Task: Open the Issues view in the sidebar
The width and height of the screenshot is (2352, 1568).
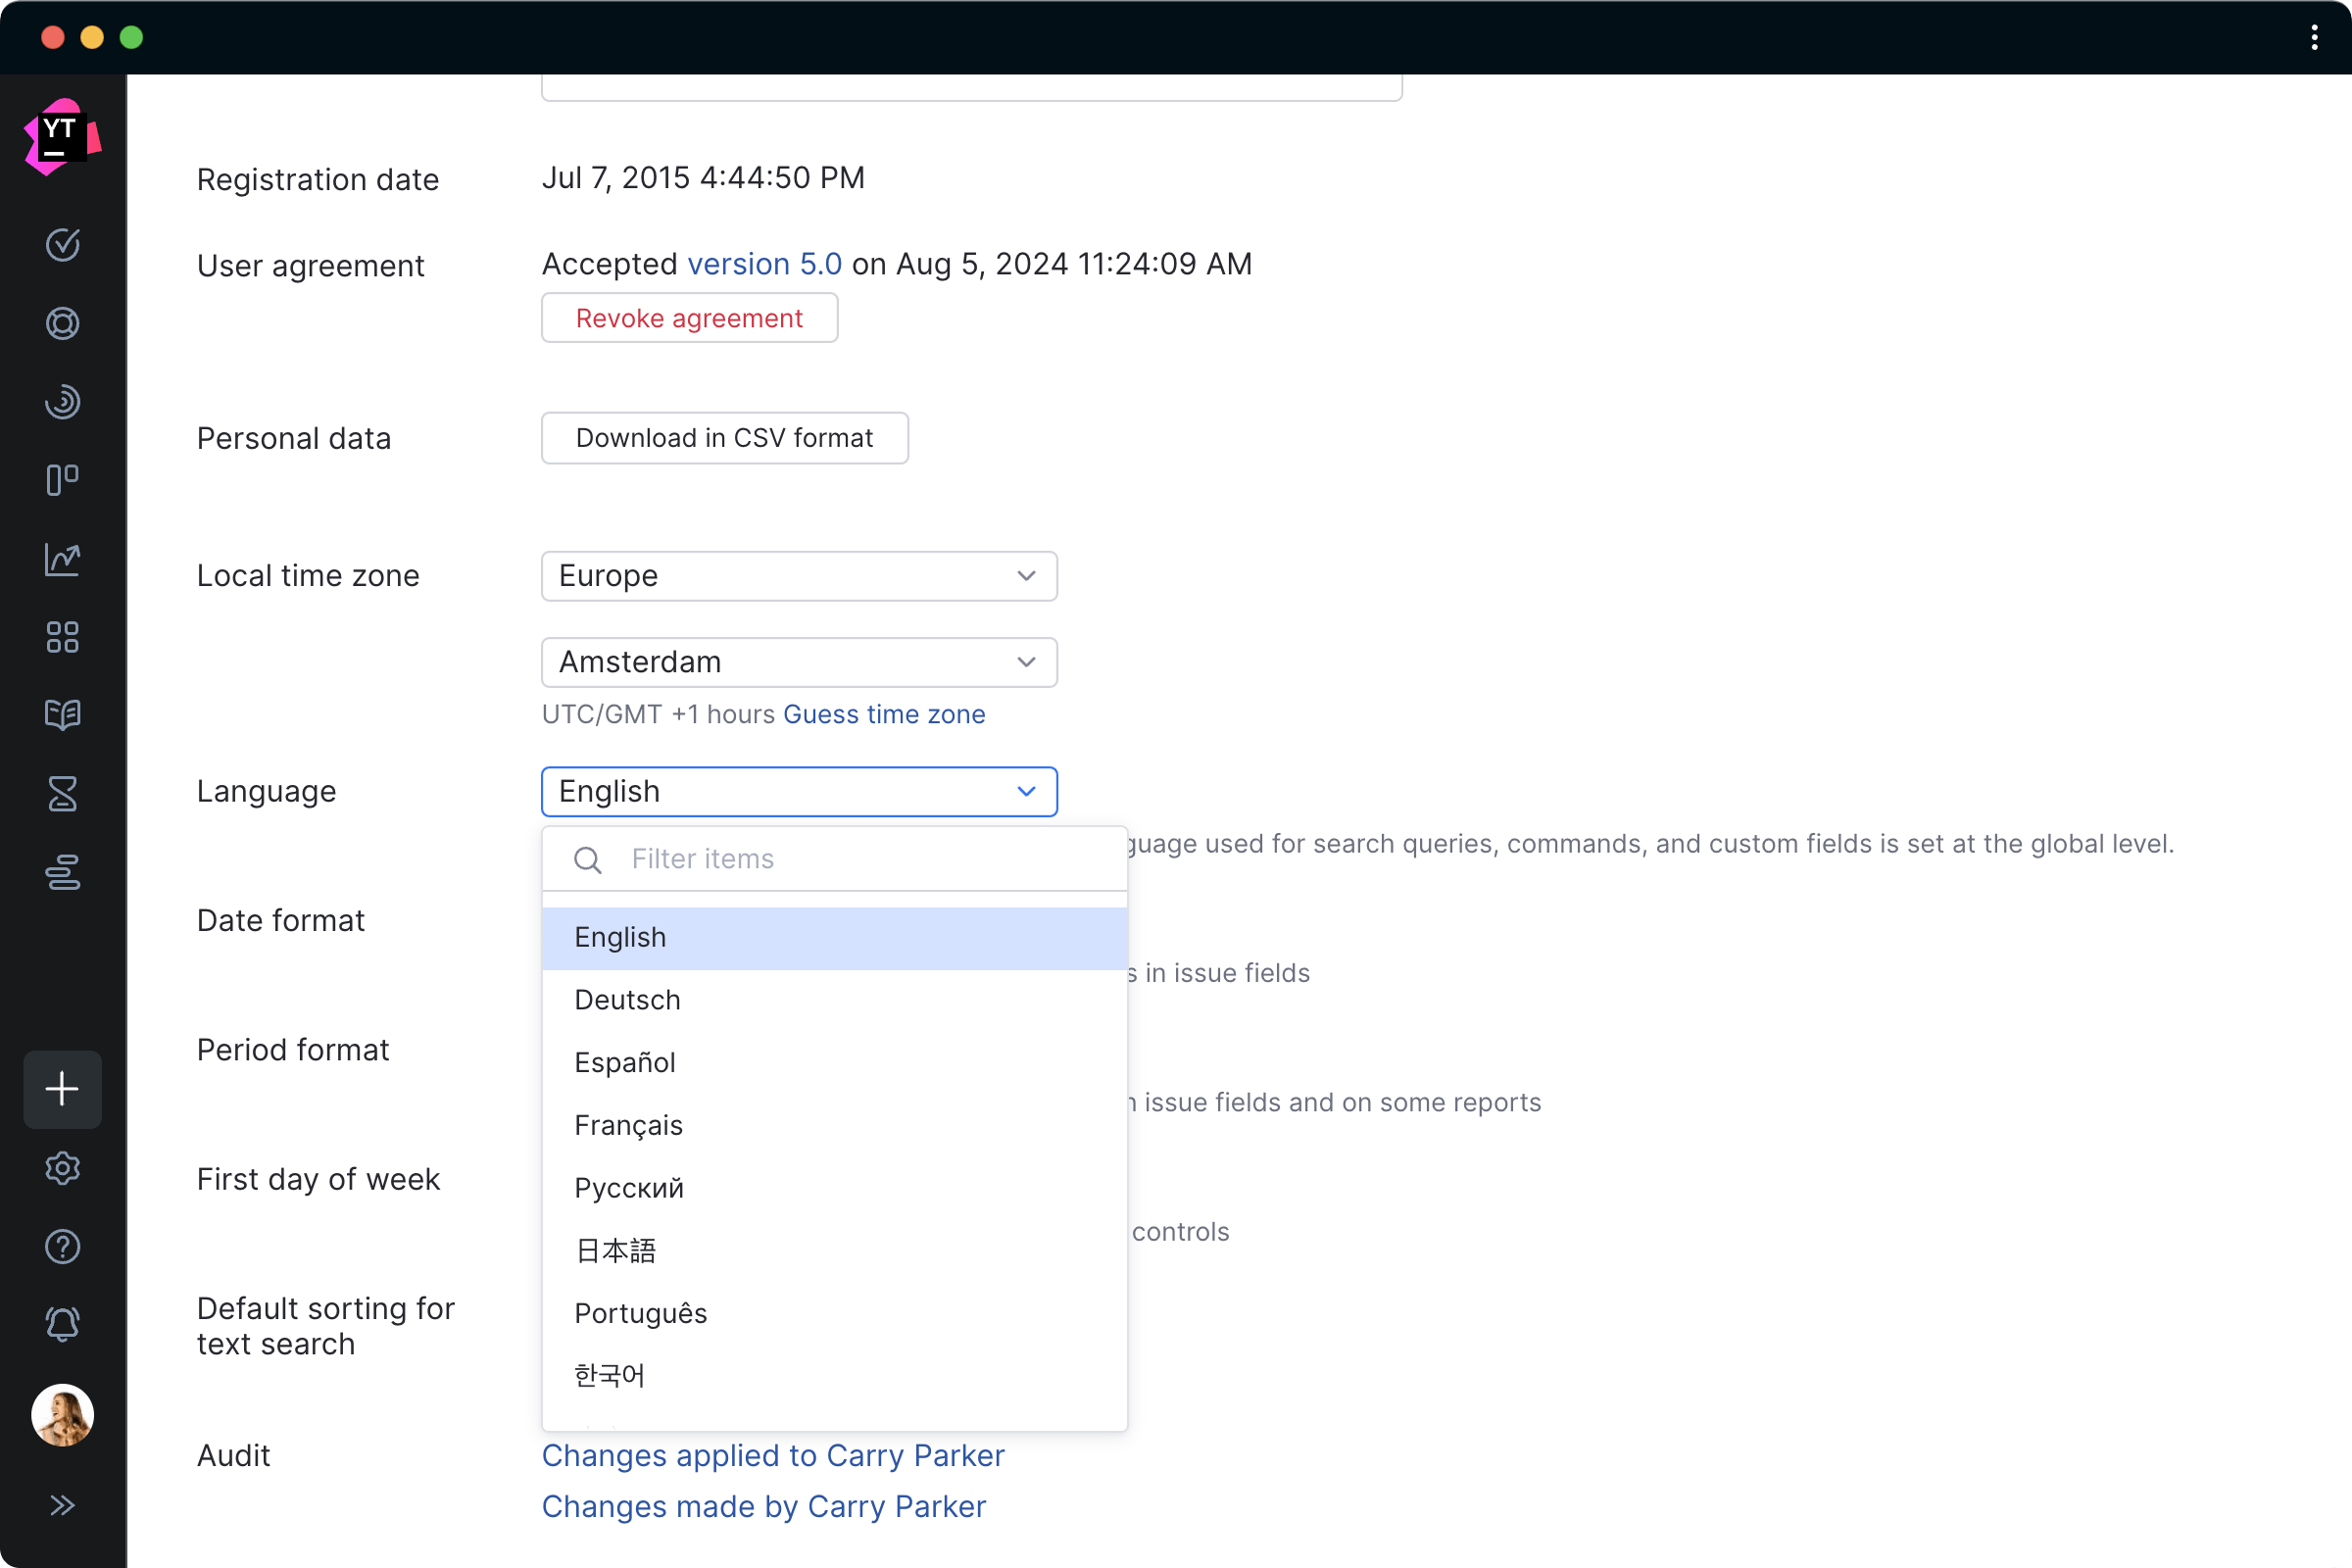Action: pyautogui.click(x=62, y=245)
